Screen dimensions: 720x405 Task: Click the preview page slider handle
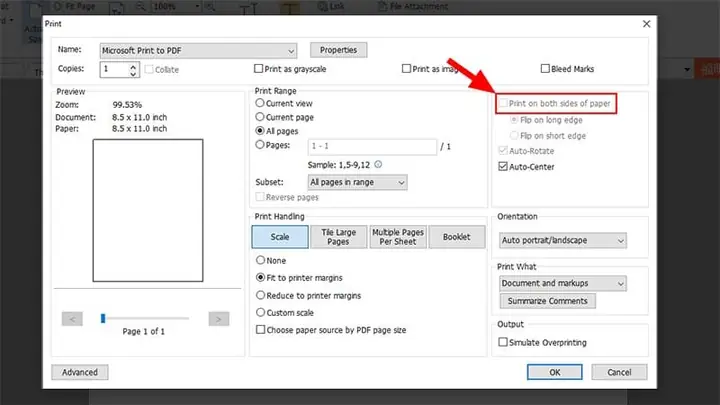[103, 318]
